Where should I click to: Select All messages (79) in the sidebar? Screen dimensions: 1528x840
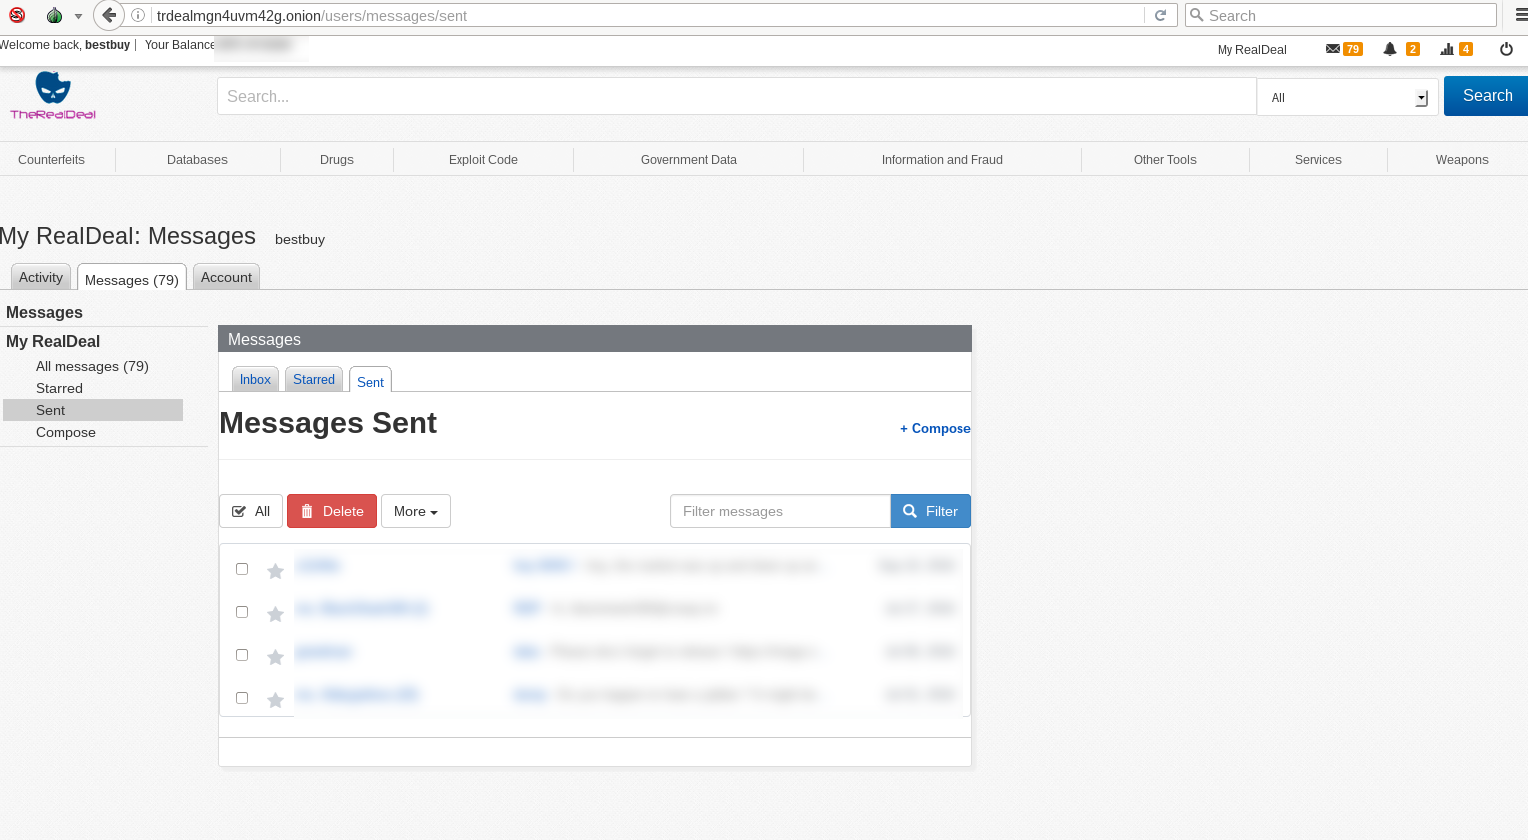pos(92,366)
